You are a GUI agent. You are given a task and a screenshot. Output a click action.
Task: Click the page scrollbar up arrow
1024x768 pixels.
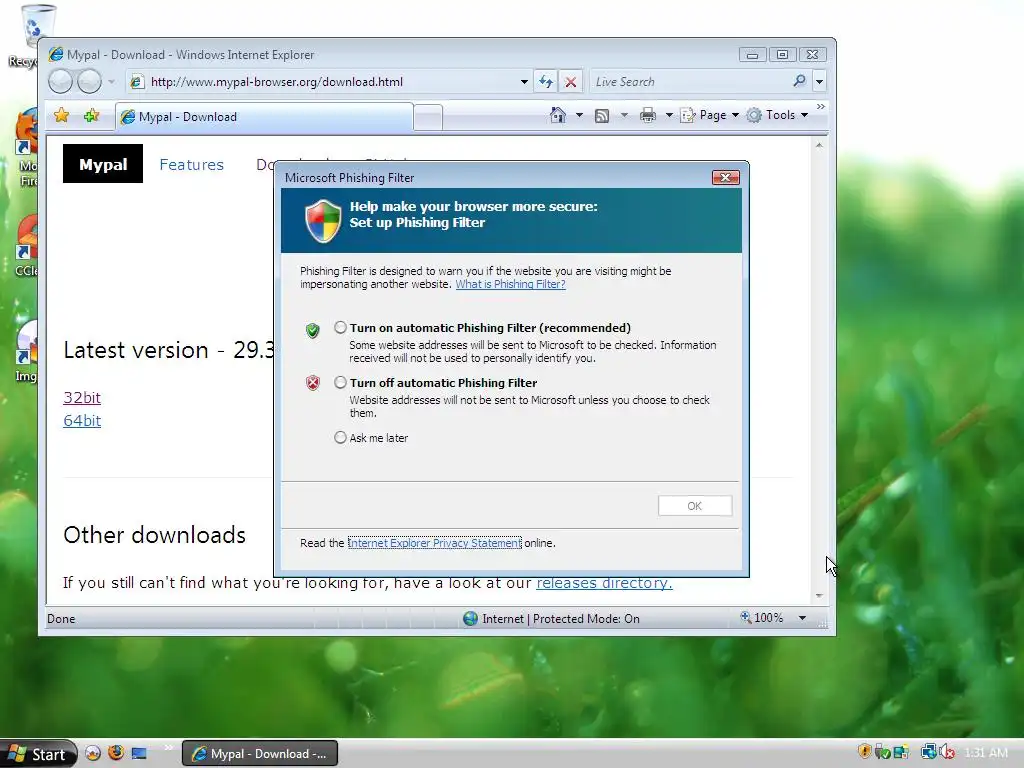pos(819,145)
